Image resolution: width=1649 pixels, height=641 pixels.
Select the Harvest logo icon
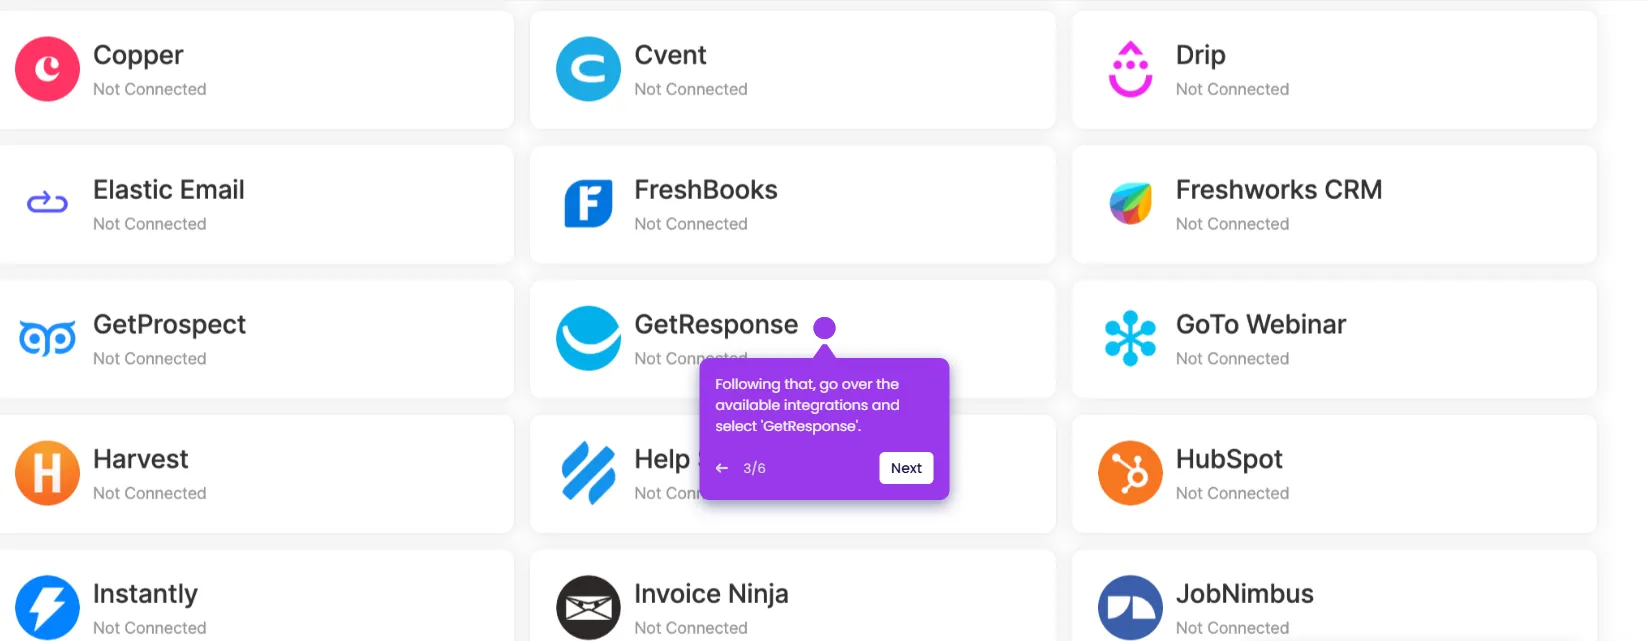[x=47, y=473]
